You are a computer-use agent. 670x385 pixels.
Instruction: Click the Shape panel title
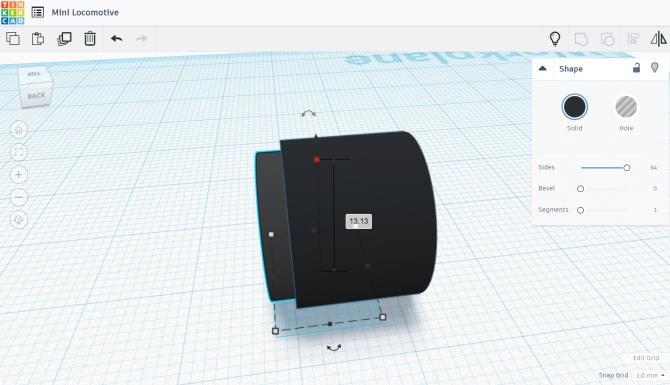click(571, 69)
